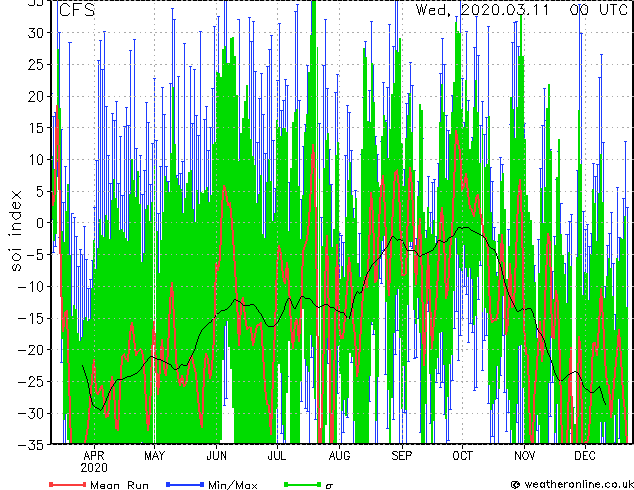The width and height of the screenshot is (634, 490).
Task: Click the green sigma legend line
Action: coord(303,484)
